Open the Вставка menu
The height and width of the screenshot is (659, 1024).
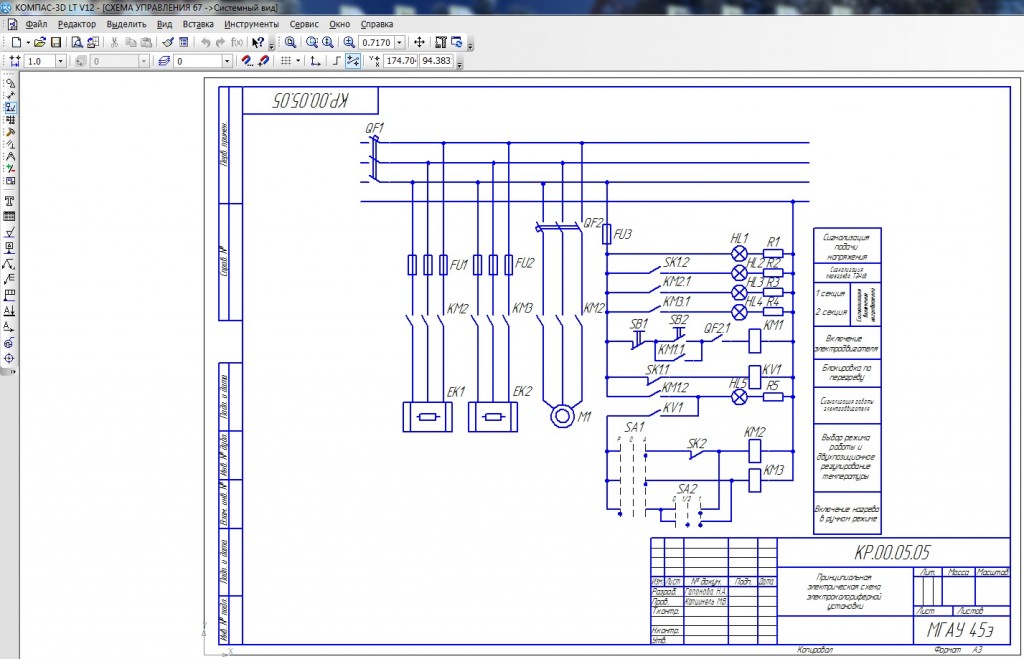198,24
